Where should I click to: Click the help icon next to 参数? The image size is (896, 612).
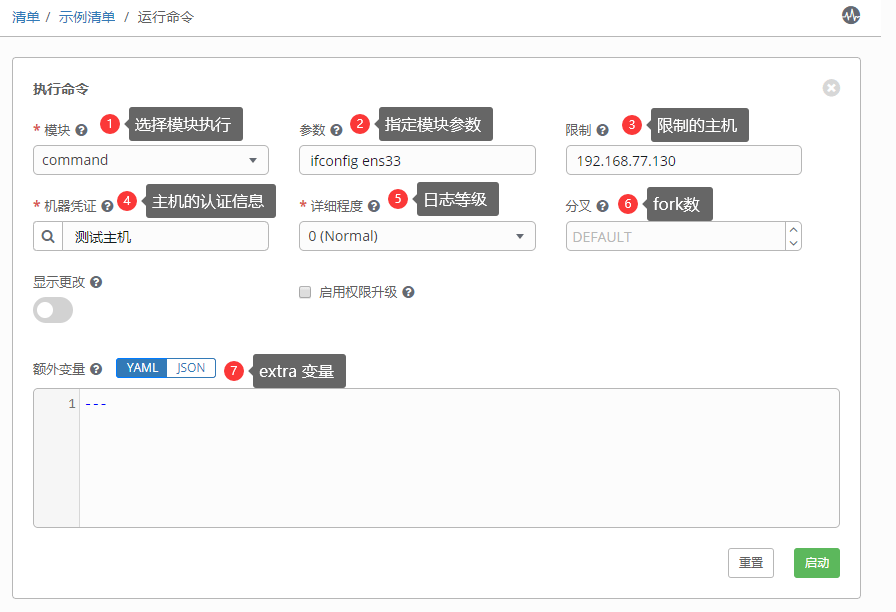coord(336,130)
